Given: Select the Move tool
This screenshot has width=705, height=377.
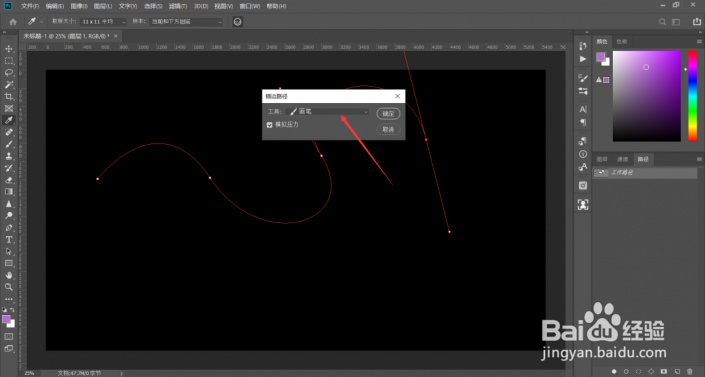Looking at the screenshot, I should (9, 49).
